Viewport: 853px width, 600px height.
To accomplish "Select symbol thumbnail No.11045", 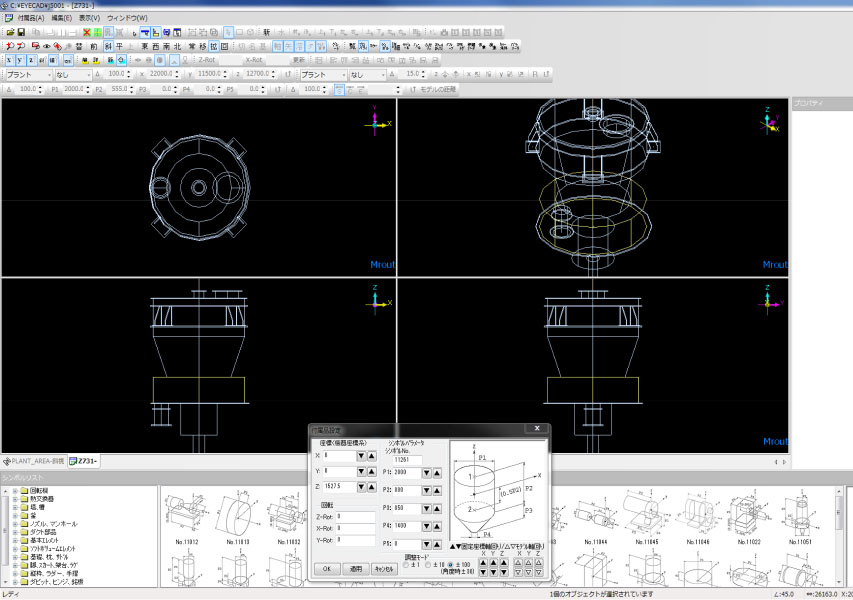I will click(x=646, y=517).
